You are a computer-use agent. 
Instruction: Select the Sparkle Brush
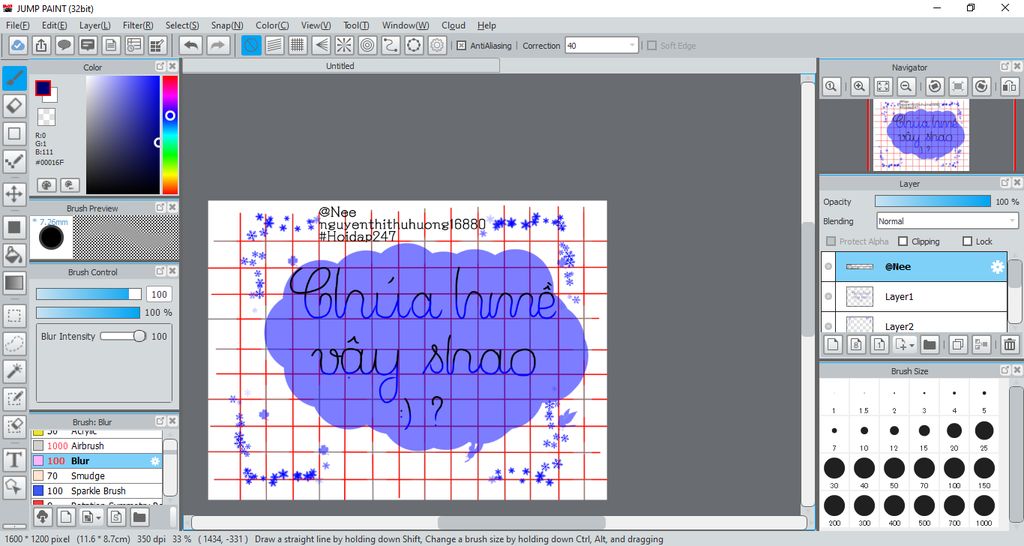(x=97, y=490)
